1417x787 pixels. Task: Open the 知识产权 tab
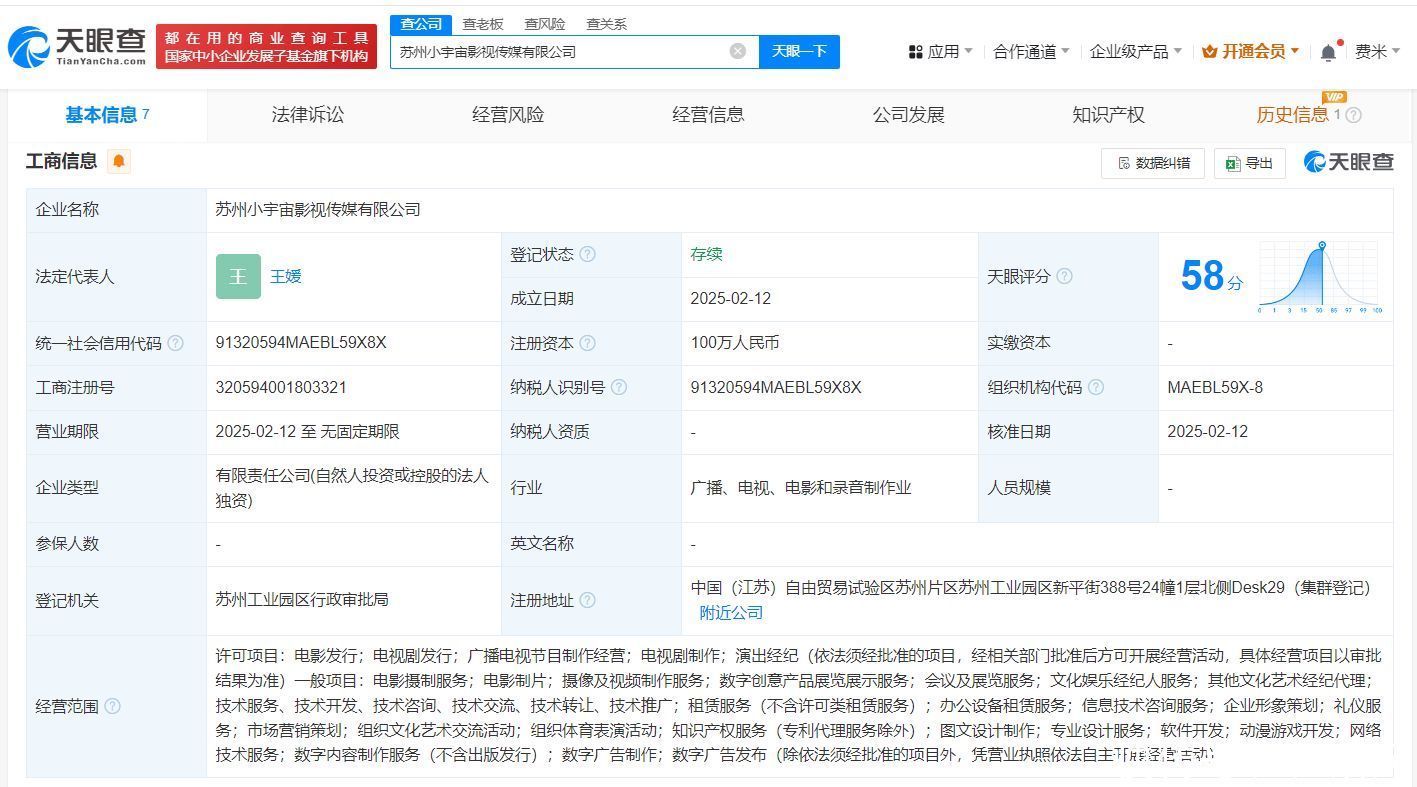pyautogui.click(x=1108, y=115)
